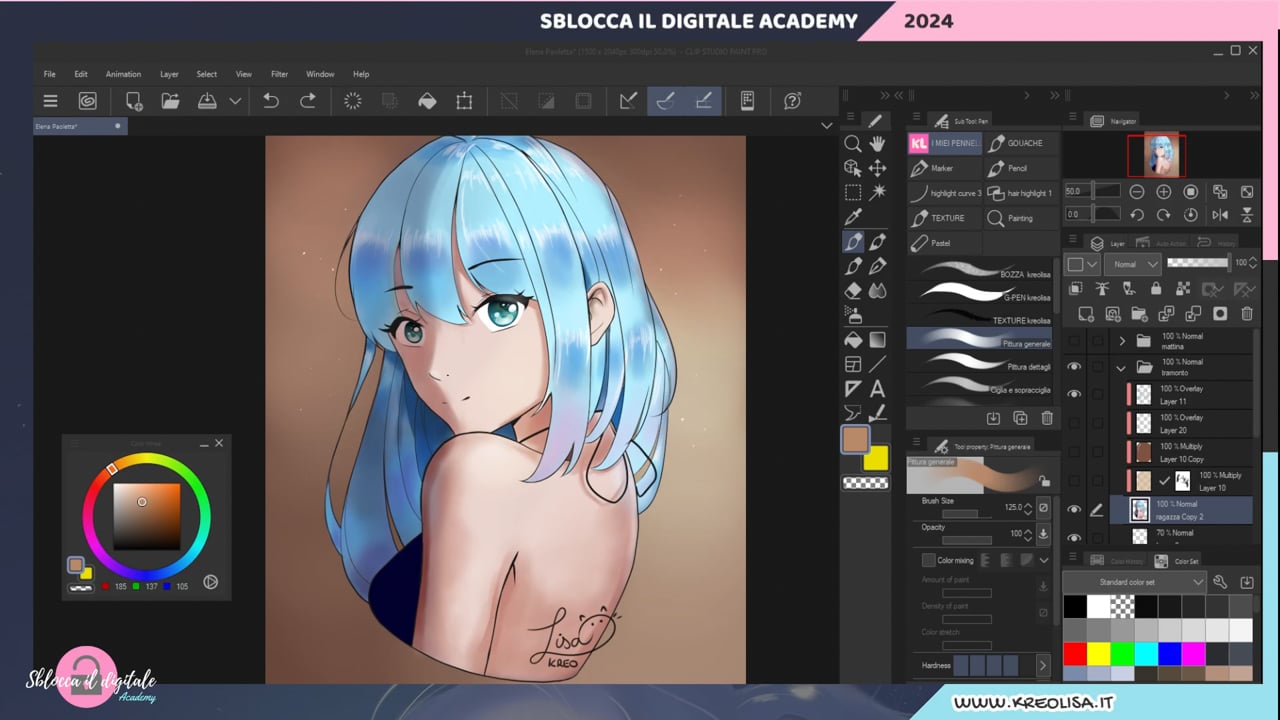Click the Fill bucket command bar icon
The image size is (1280, 720).
click(x=427, y=100)
